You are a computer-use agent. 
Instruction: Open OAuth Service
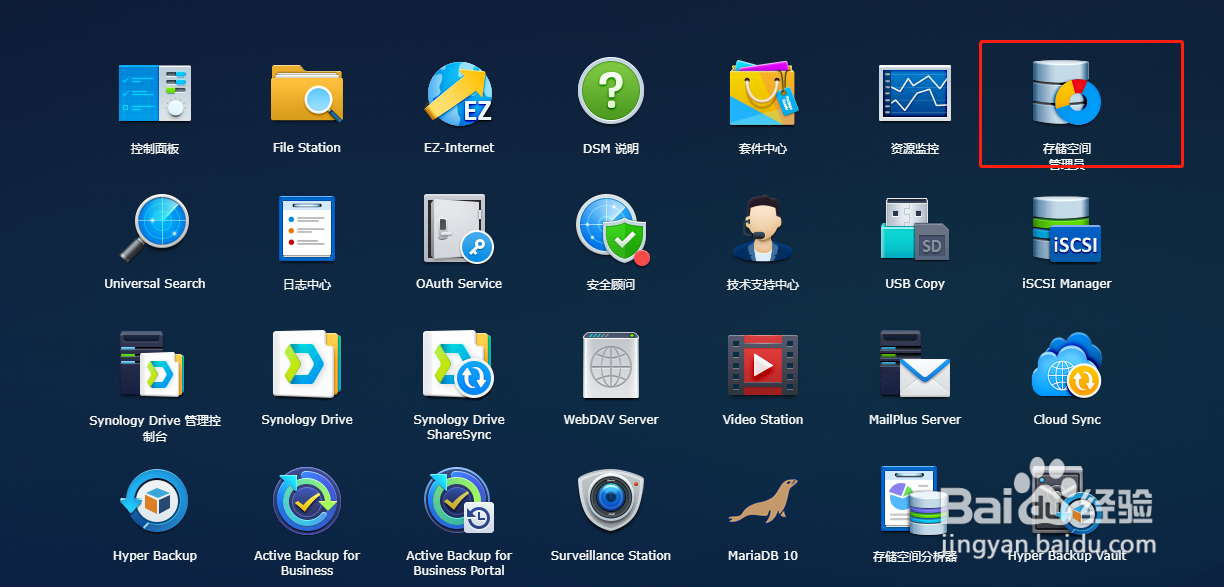[x=459, y=228]
